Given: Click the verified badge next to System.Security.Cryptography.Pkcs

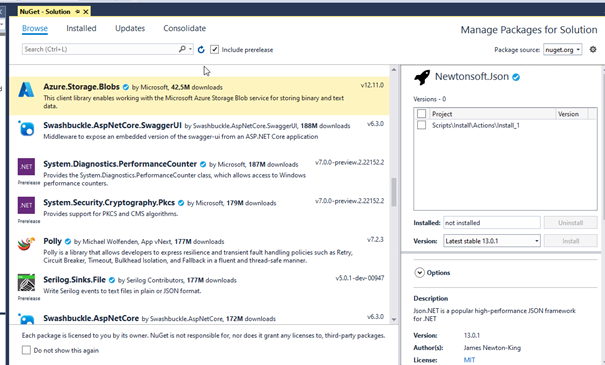Looking at the screenshot, I should [x=181, y=203].
